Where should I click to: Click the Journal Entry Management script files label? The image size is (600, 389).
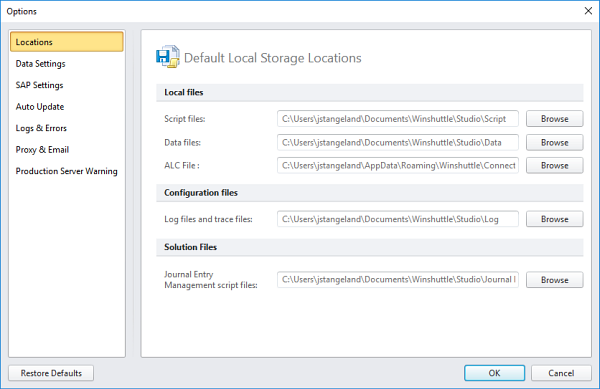click(x=211, y=280)
